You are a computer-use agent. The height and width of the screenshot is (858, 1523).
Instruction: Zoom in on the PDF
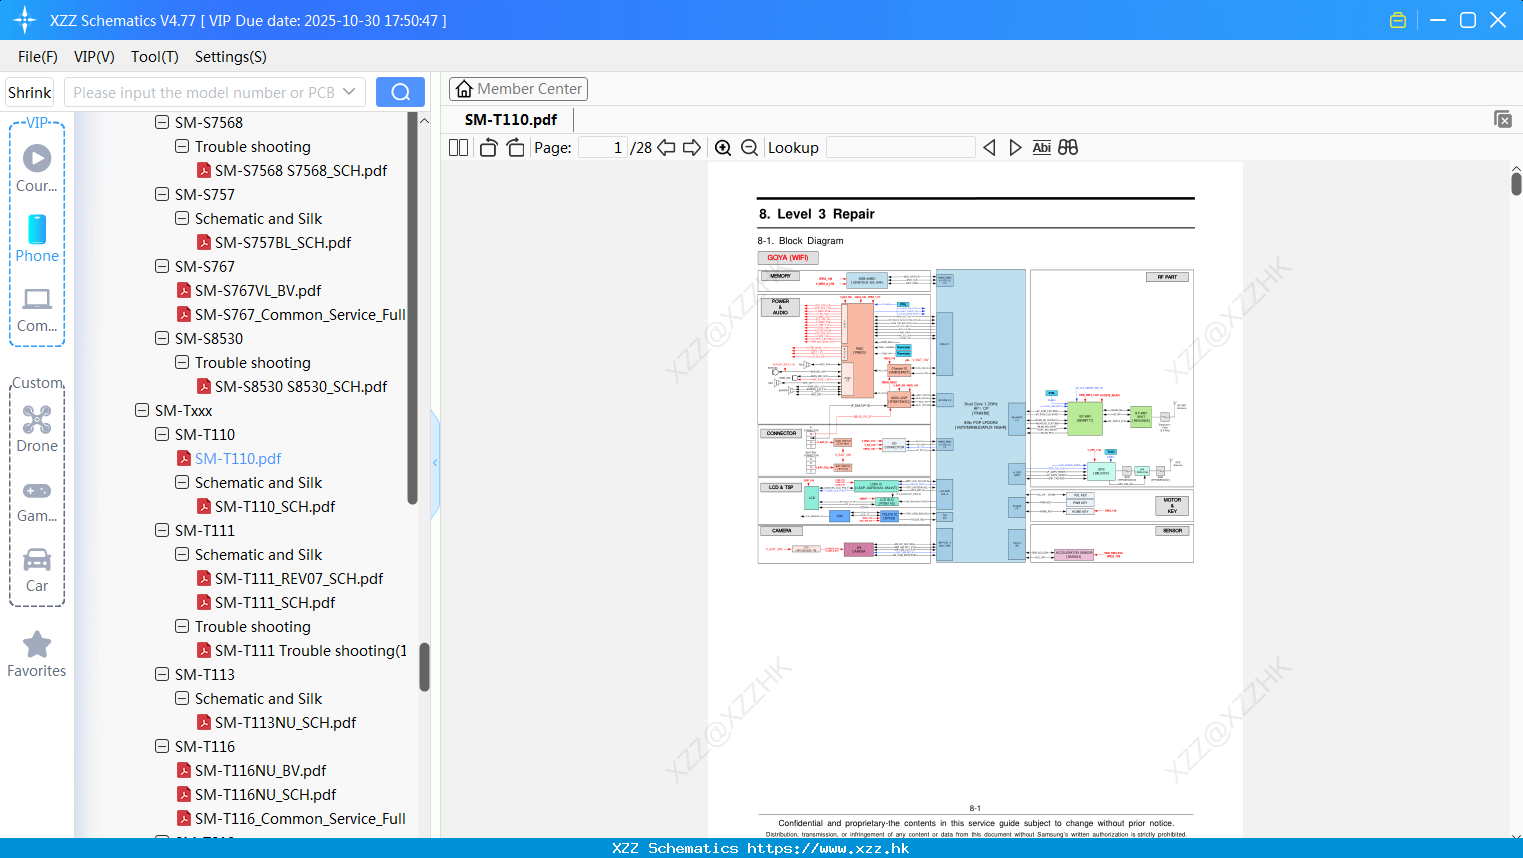723,148
